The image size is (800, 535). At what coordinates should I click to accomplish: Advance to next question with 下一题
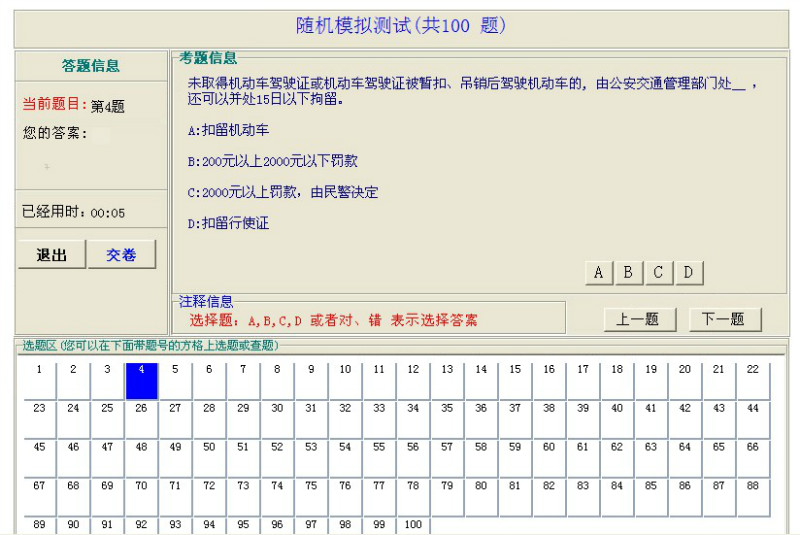(724, 319)
